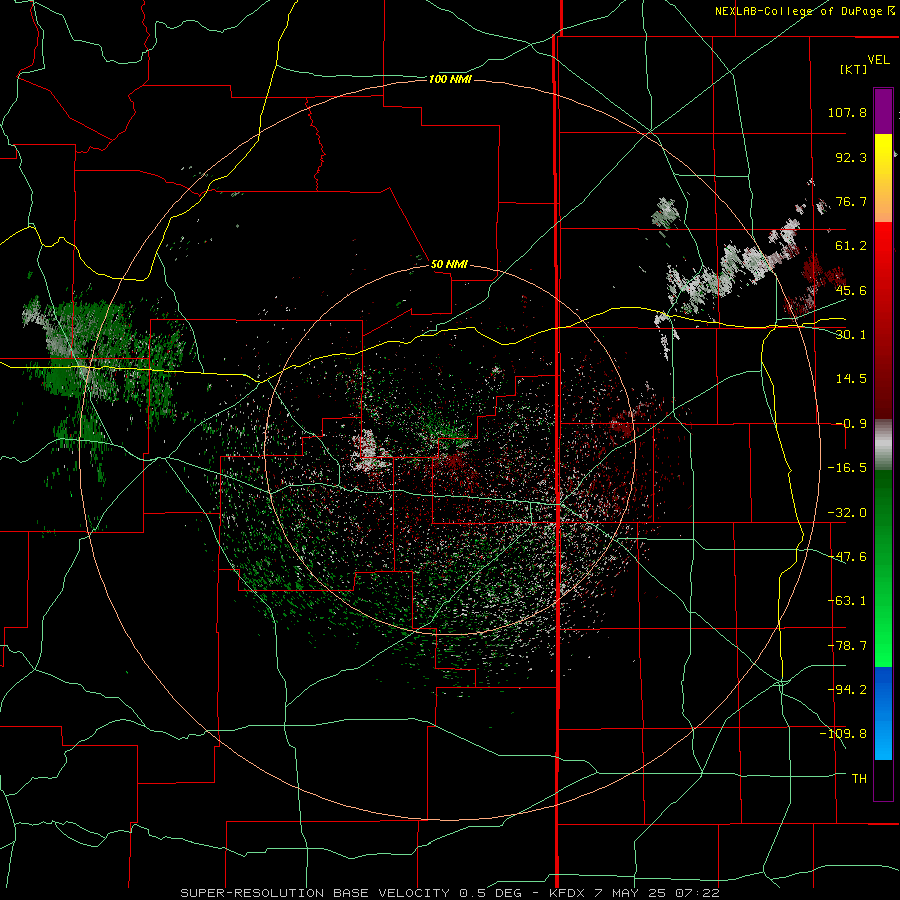Click the [KT] units label

coord(853,69)
